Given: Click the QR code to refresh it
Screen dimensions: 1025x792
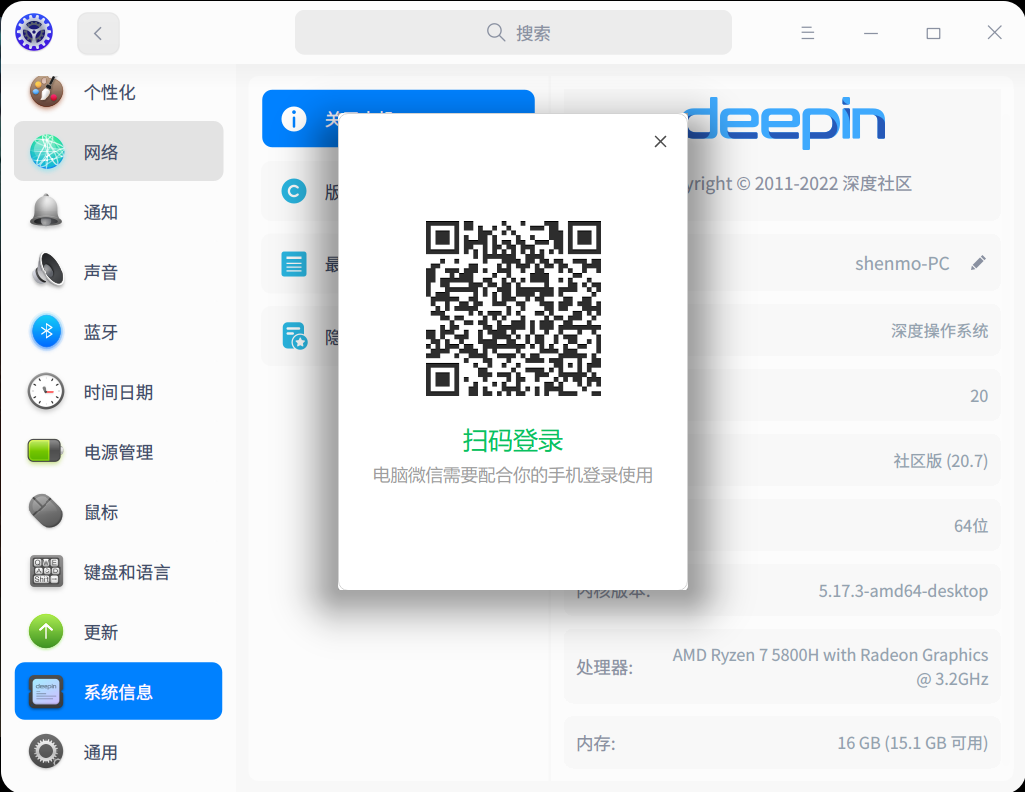Looking at the screenshot, I should tap(512, 307).
